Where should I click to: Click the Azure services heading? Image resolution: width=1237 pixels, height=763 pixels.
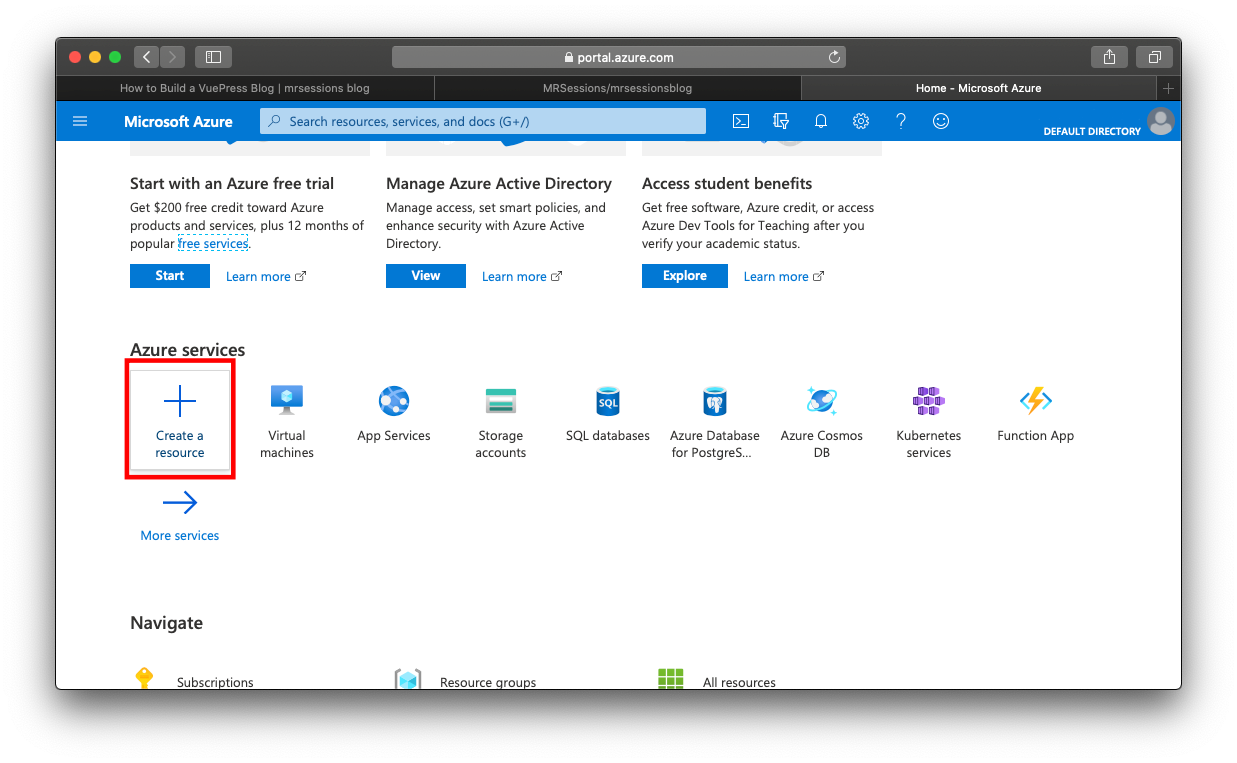point(188,350)
